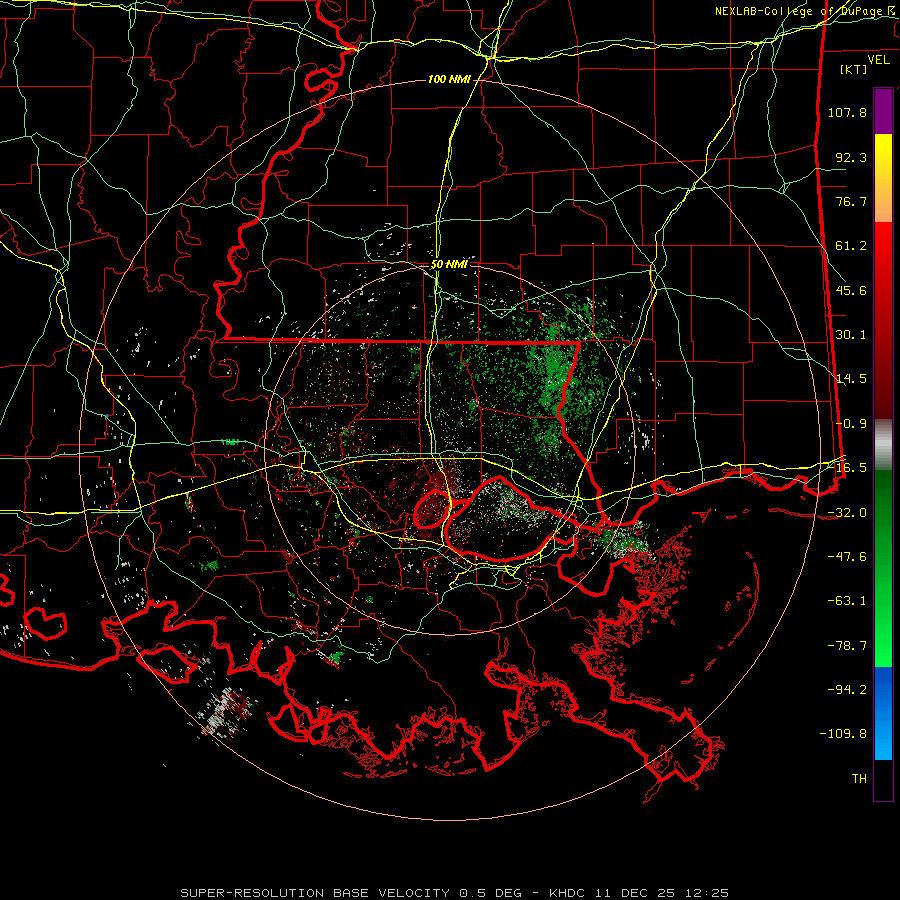This screenshot has width=900, height=900.
Task: Select the 76.7 velocity scale value
Action: point(851,201)
